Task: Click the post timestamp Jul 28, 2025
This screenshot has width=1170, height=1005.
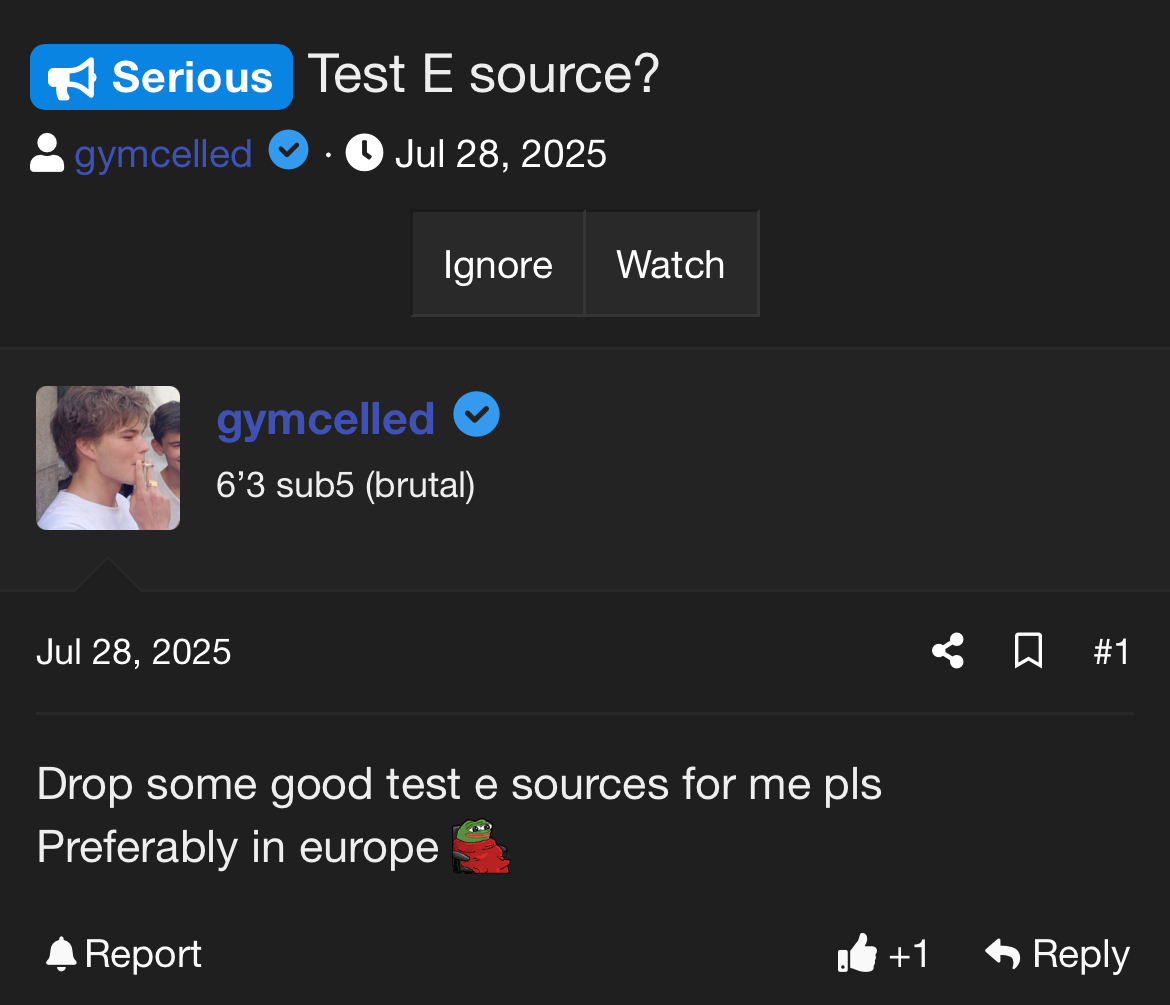Action: click(134, 652)
